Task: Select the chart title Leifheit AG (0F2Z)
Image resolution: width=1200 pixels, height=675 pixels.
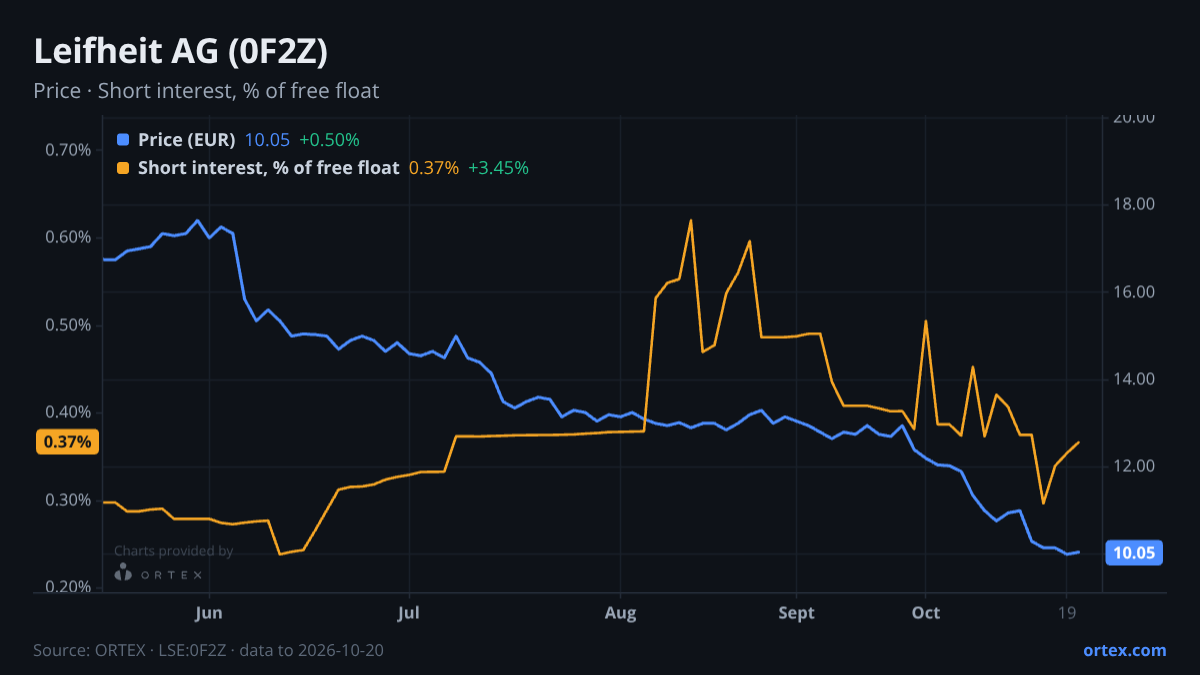Action: pyautogui.click(x=181, y=52)
